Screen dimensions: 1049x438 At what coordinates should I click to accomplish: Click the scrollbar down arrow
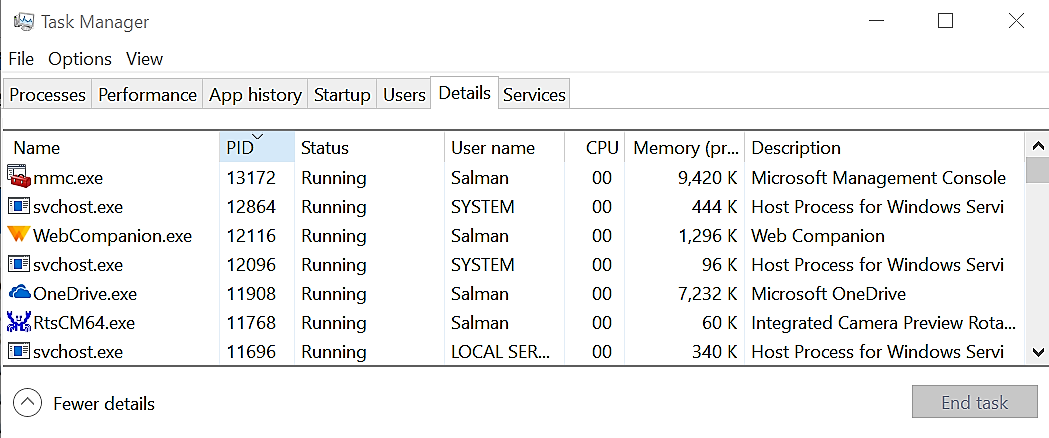tap(1038, 352)
